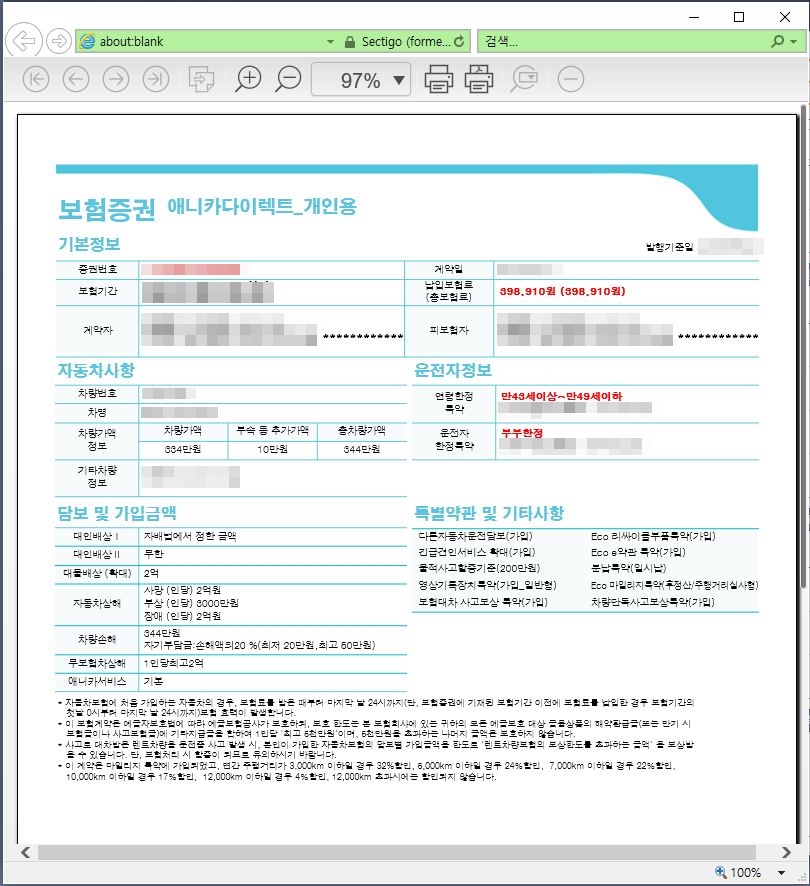Viewport: 810px width, 886px height.
Task: Click total vehicle price 344만원 cell
Action: tap(362, 449)
